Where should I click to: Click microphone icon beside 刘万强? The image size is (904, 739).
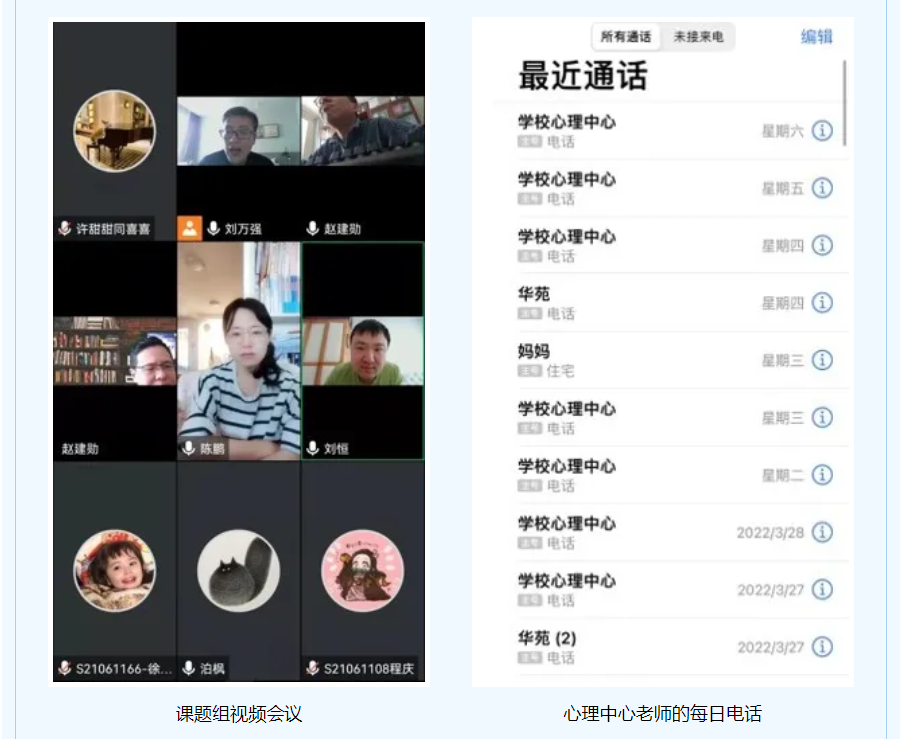click(x=213, y=228)
